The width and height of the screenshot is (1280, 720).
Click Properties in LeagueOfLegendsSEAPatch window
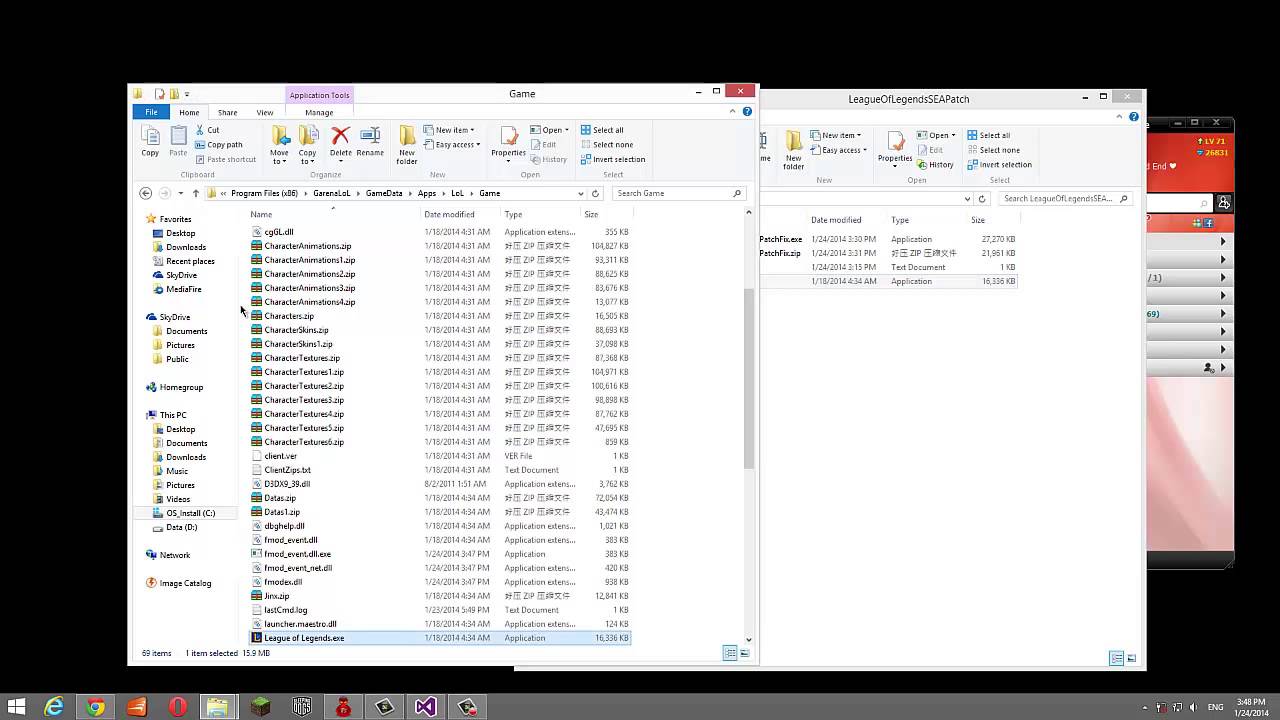[x=895, y=147]
